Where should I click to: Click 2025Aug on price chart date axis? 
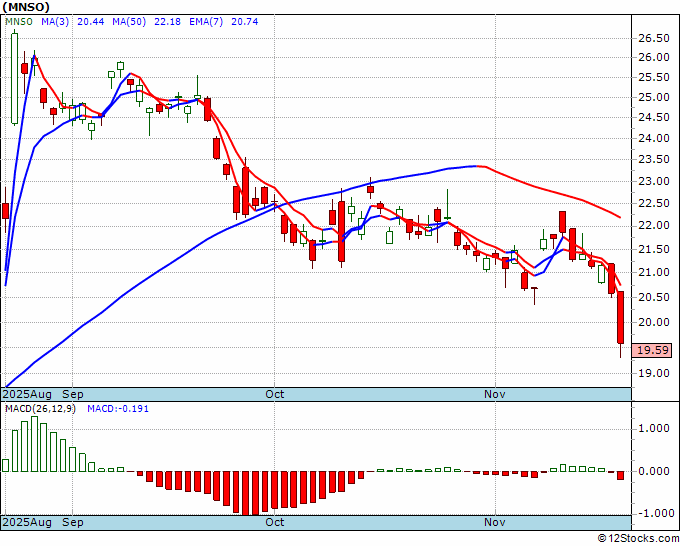(x=27, y=394)
